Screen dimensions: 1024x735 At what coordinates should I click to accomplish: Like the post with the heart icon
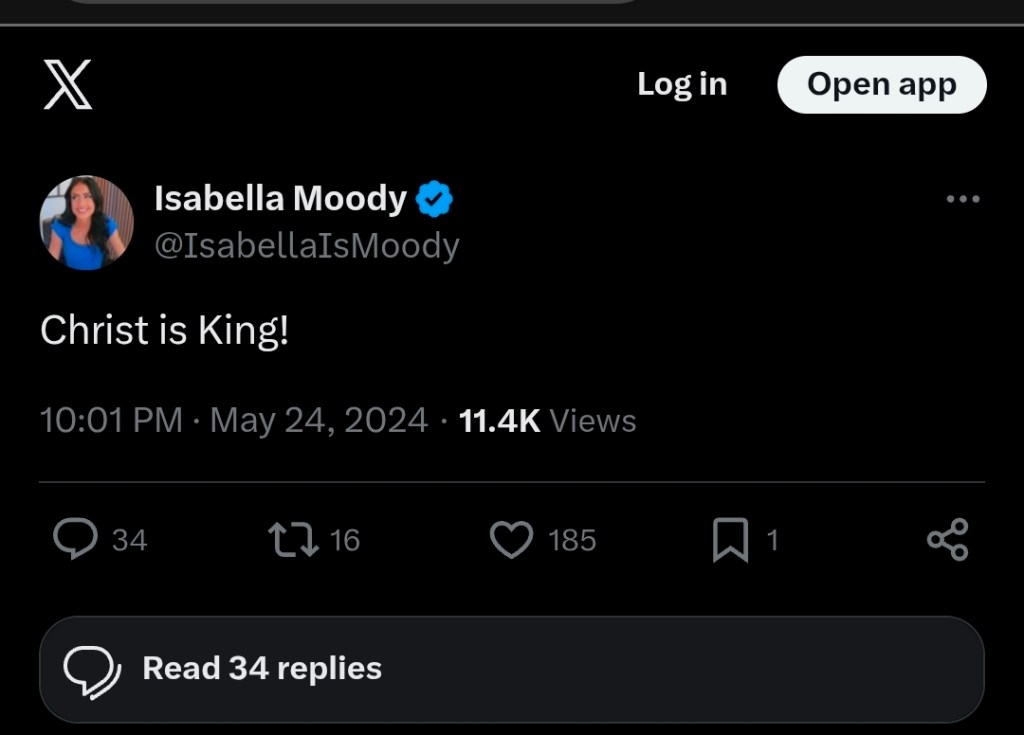(512, 540)
